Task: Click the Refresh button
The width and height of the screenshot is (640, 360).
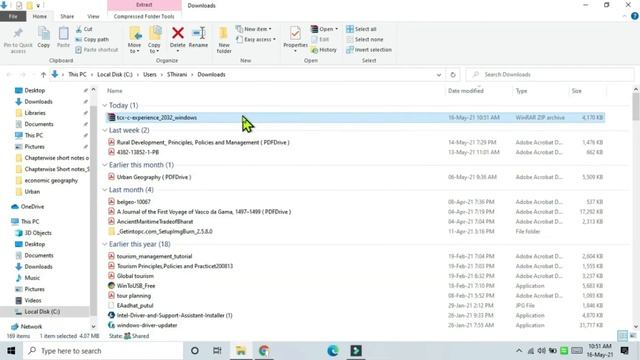Action: [x=453, y=75]
